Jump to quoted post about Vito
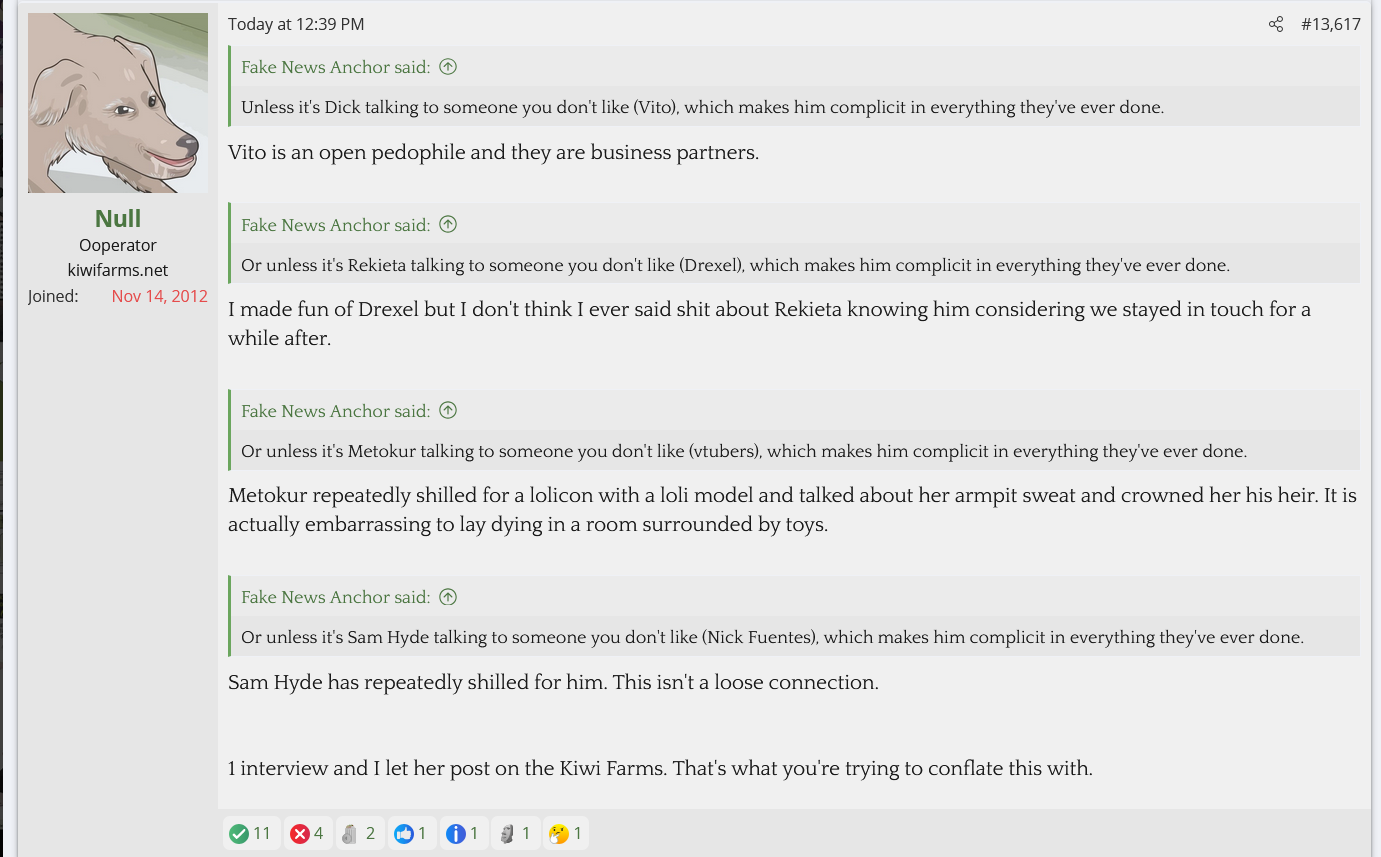1381x857 pixels. (x=448, y=67)
